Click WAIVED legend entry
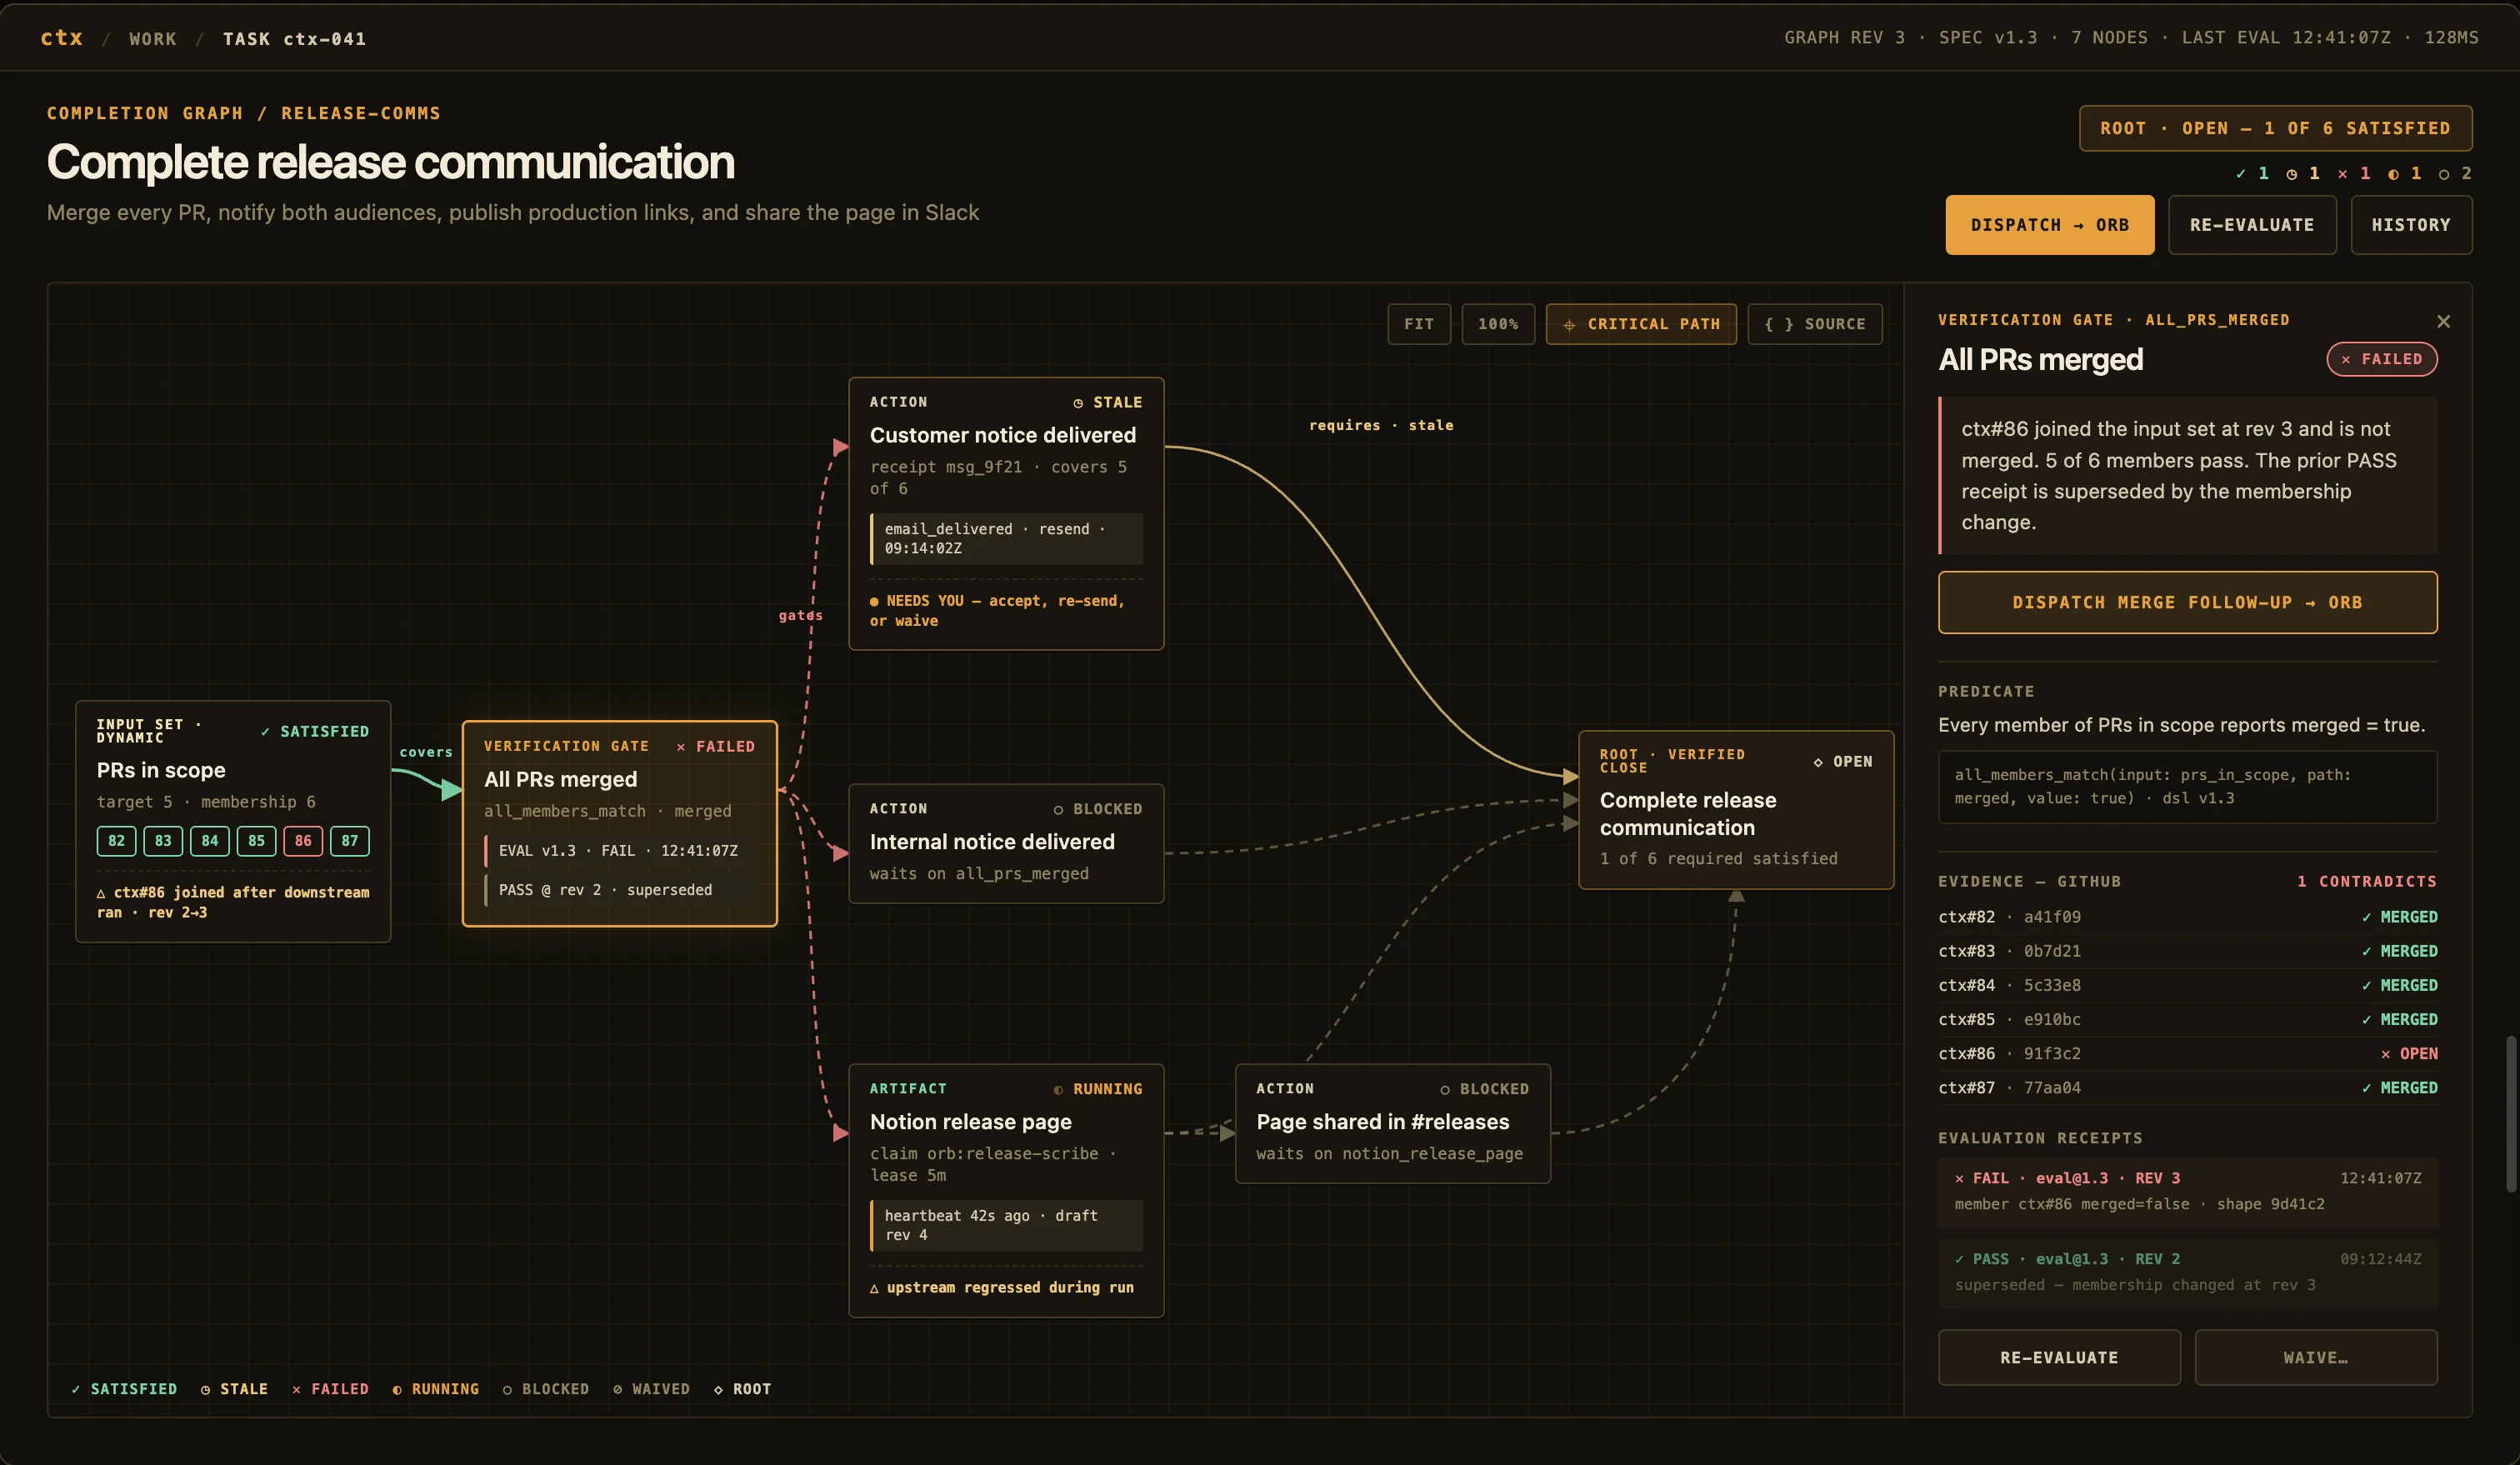The width and height of the screenshot is (2520, 1465). coord(651,1389)
